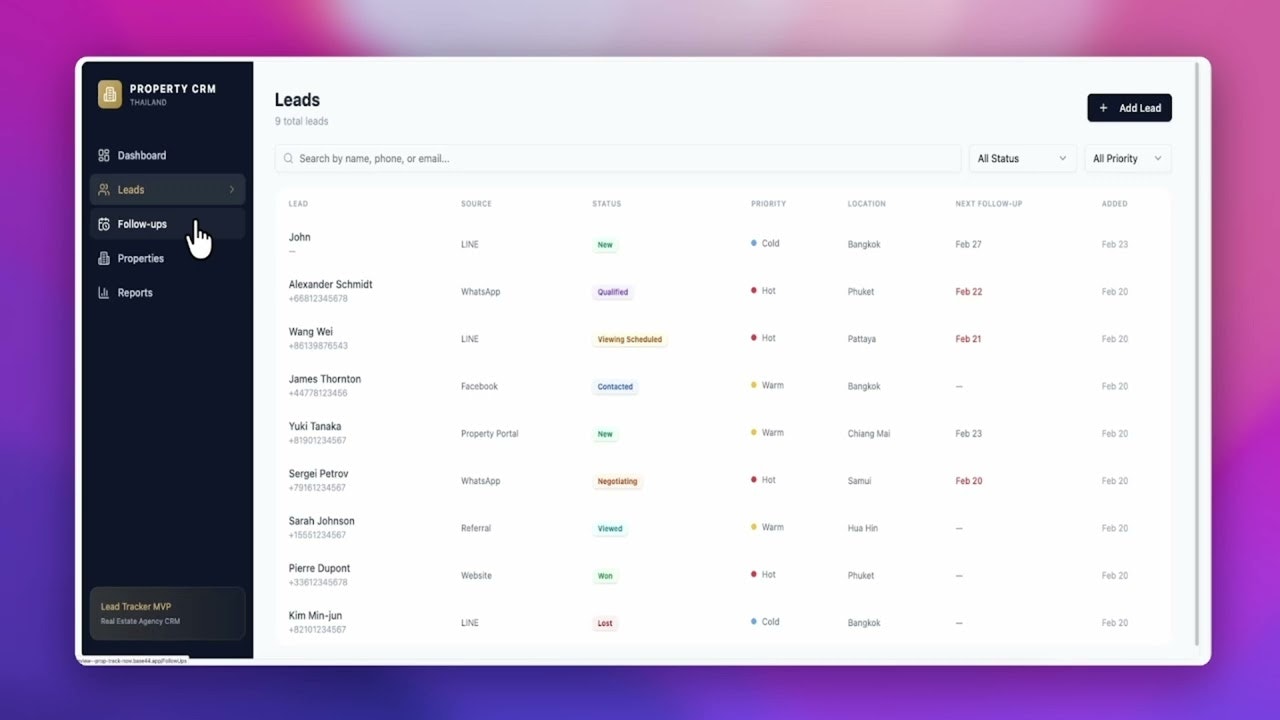Open the All Priority dropdown
The image size is (1280, 720).
click(x=1127, y=158)
